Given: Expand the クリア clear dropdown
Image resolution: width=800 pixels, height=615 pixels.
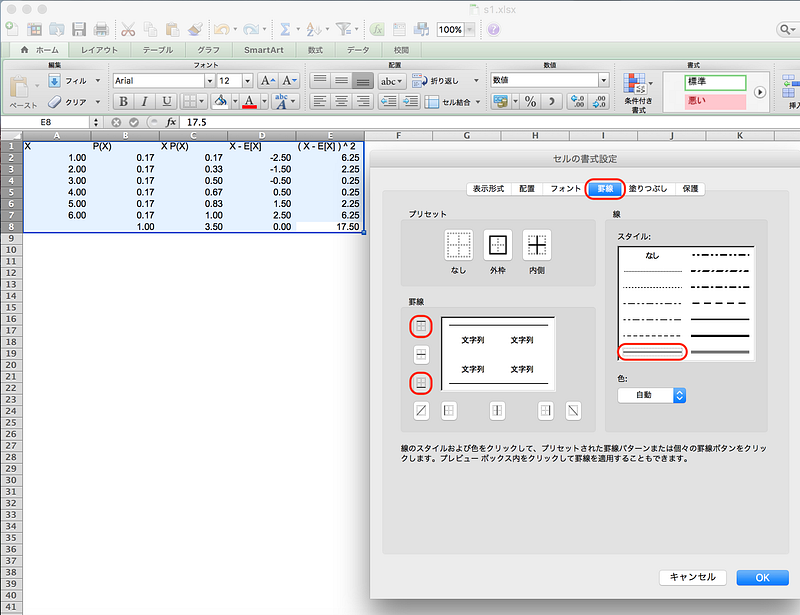Looking at the screenshot, I should click(x=97, y=102).
